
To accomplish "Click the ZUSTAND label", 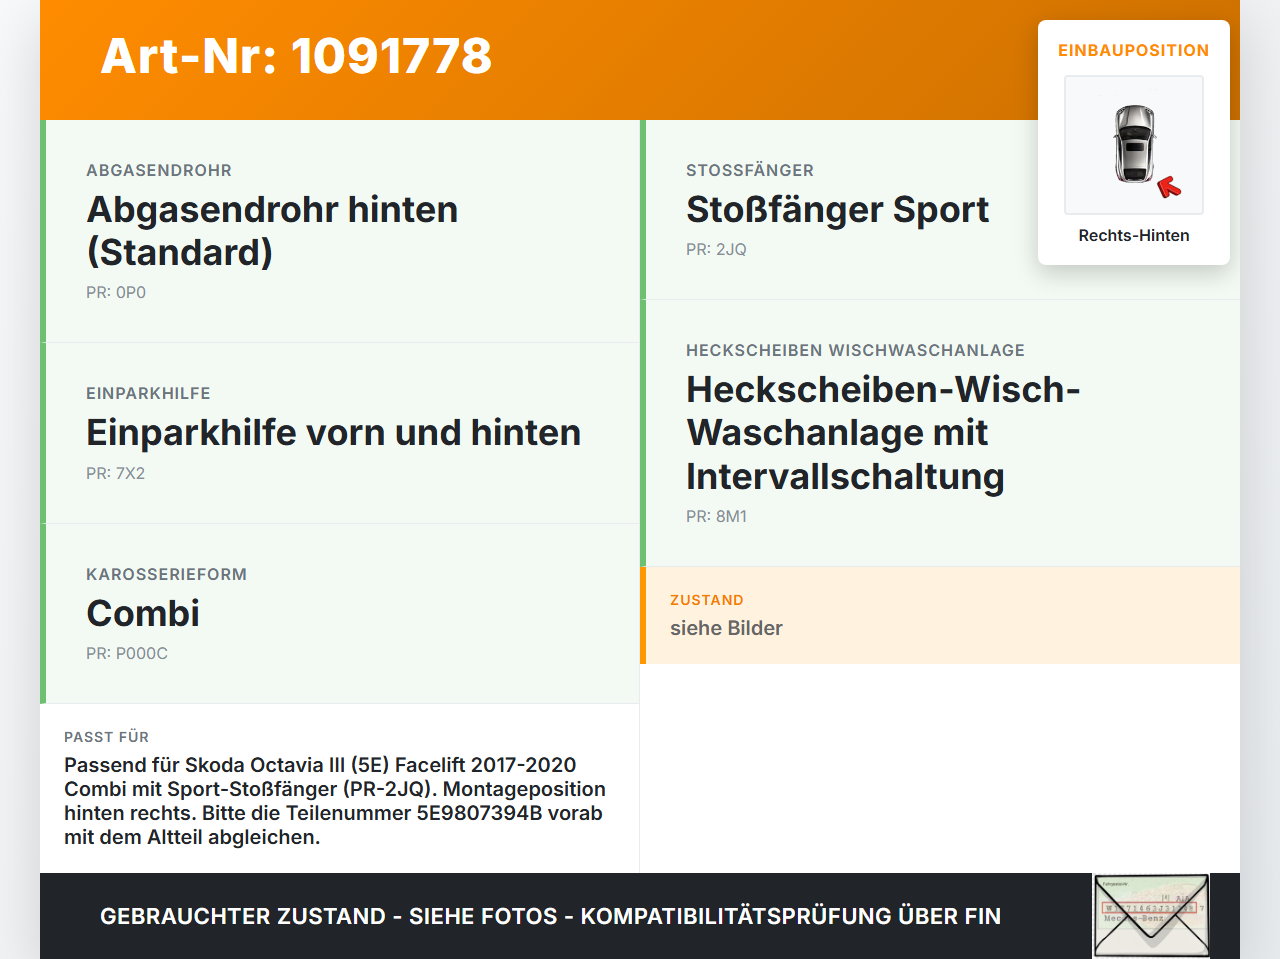I will (707, 600).
